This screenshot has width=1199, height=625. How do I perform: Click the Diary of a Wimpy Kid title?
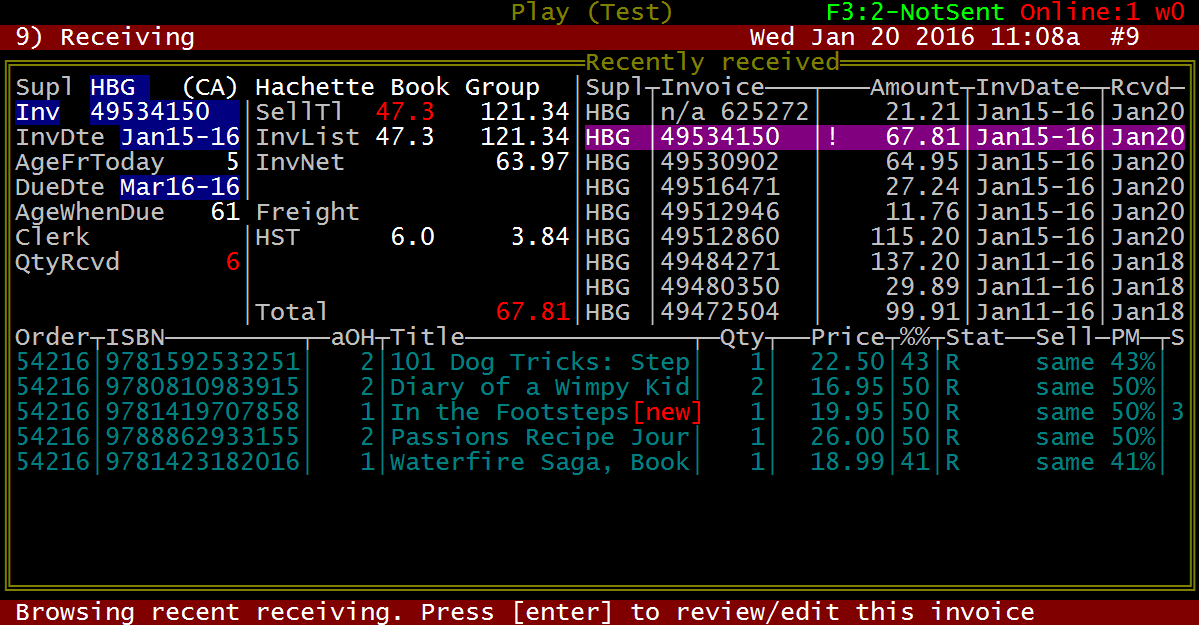[540, 387]
